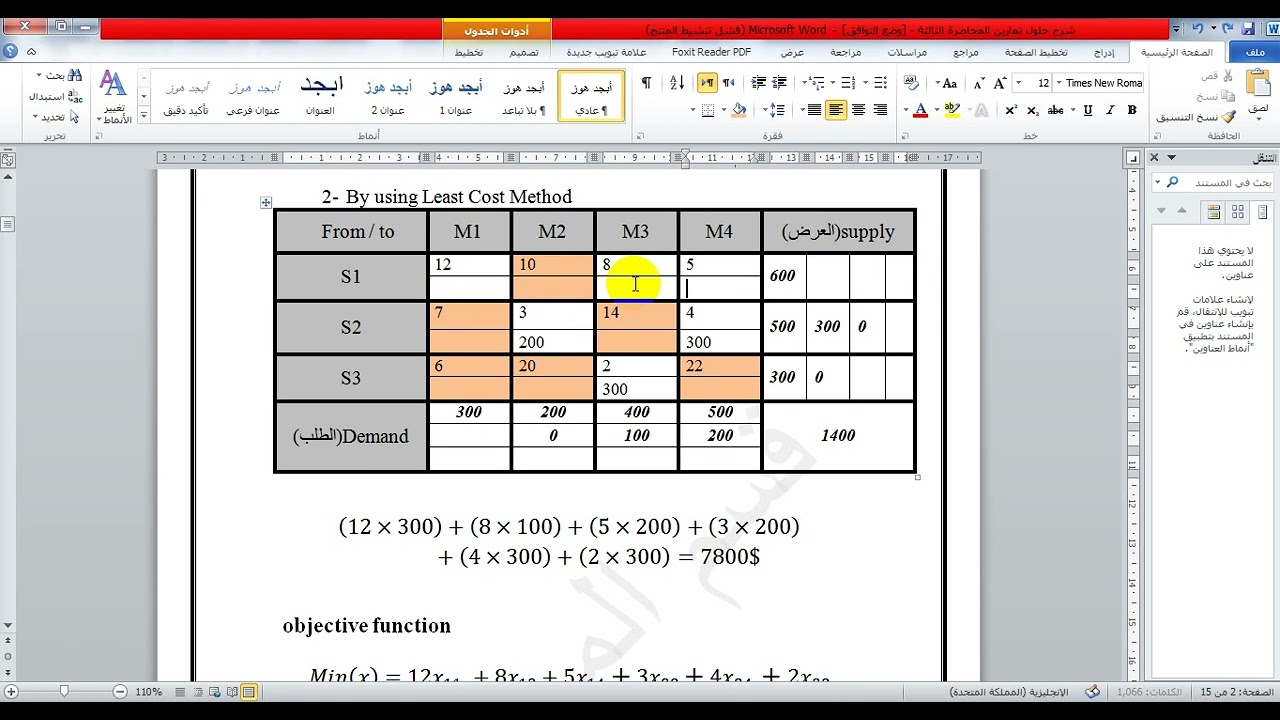Image resolution: width=1280 pixels, height=720 pixels.
Task: Toggle show paragraph marks pilcrow
Action: tap(646, 83)
